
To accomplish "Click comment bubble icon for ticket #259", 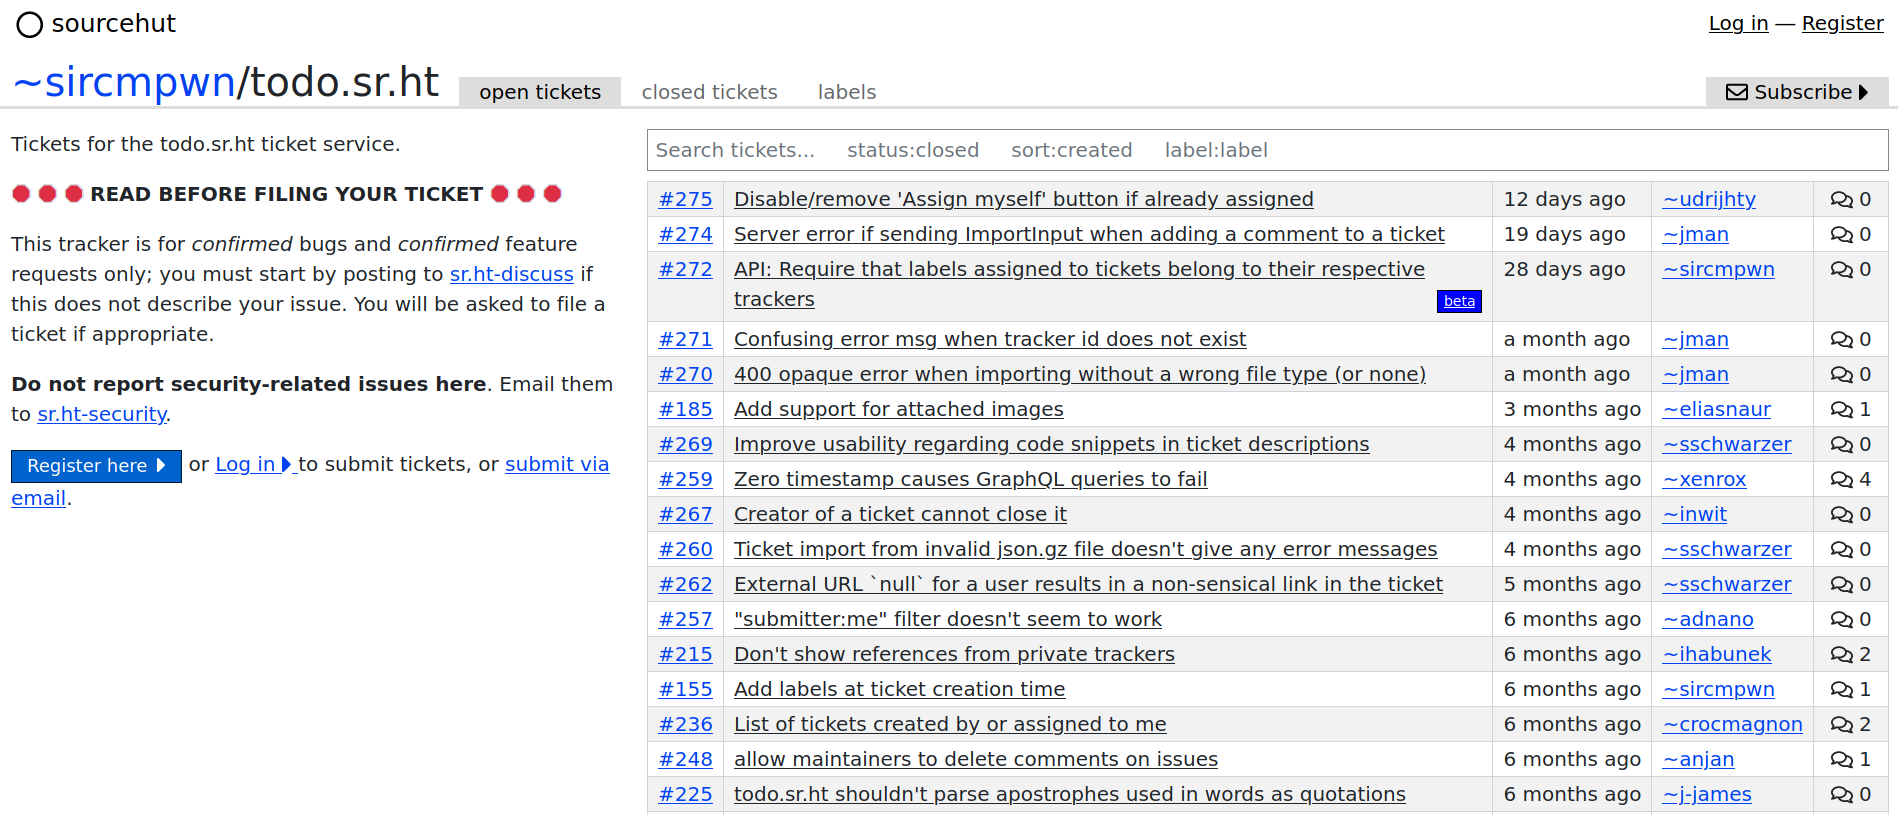I will pos(1841,480).
